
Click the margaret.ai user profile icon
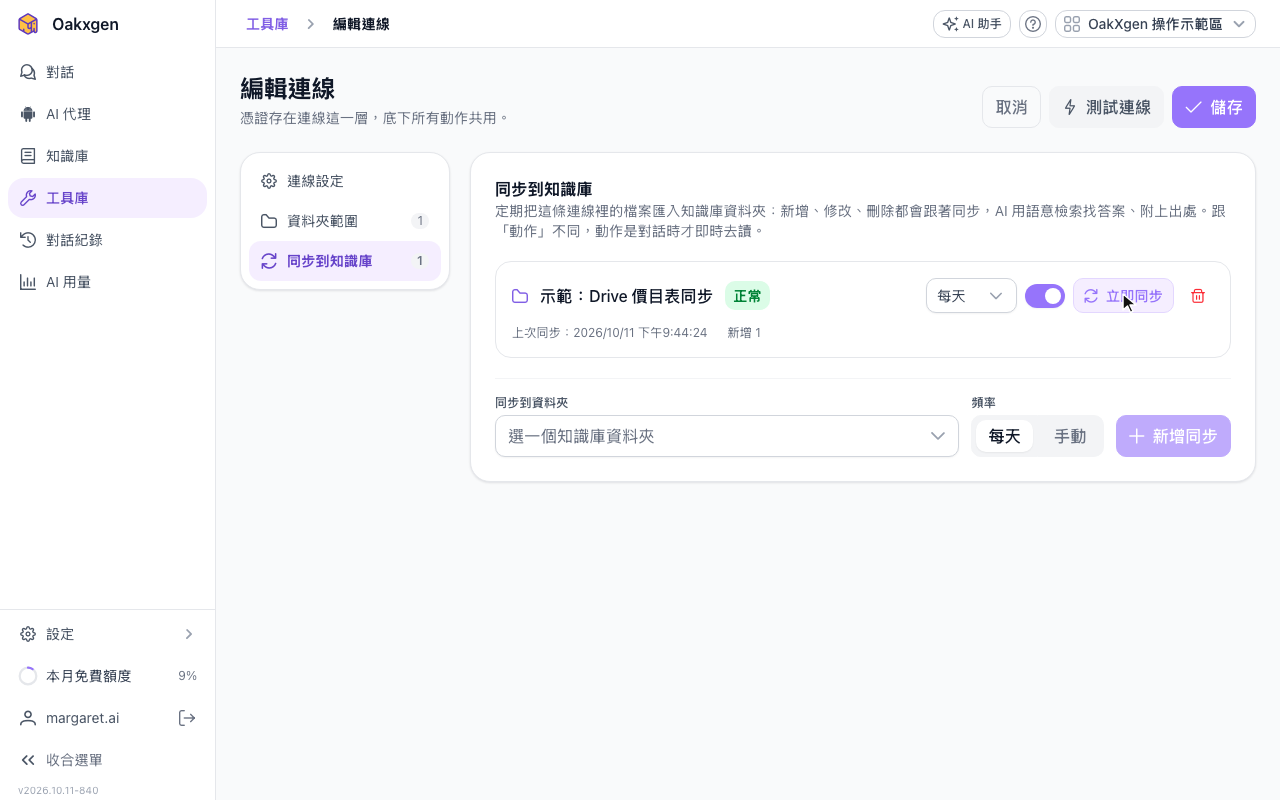28,718
